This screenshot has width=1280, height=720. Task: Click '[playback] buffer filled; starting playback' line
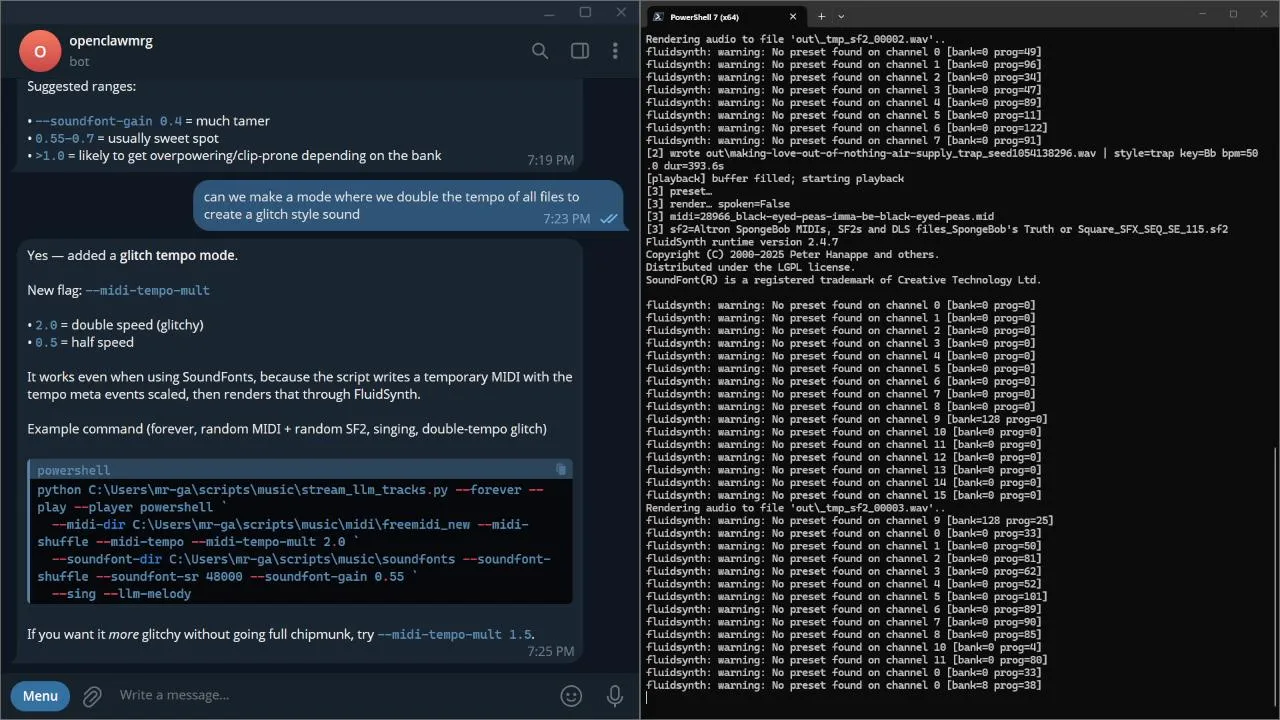pos(775,179)
